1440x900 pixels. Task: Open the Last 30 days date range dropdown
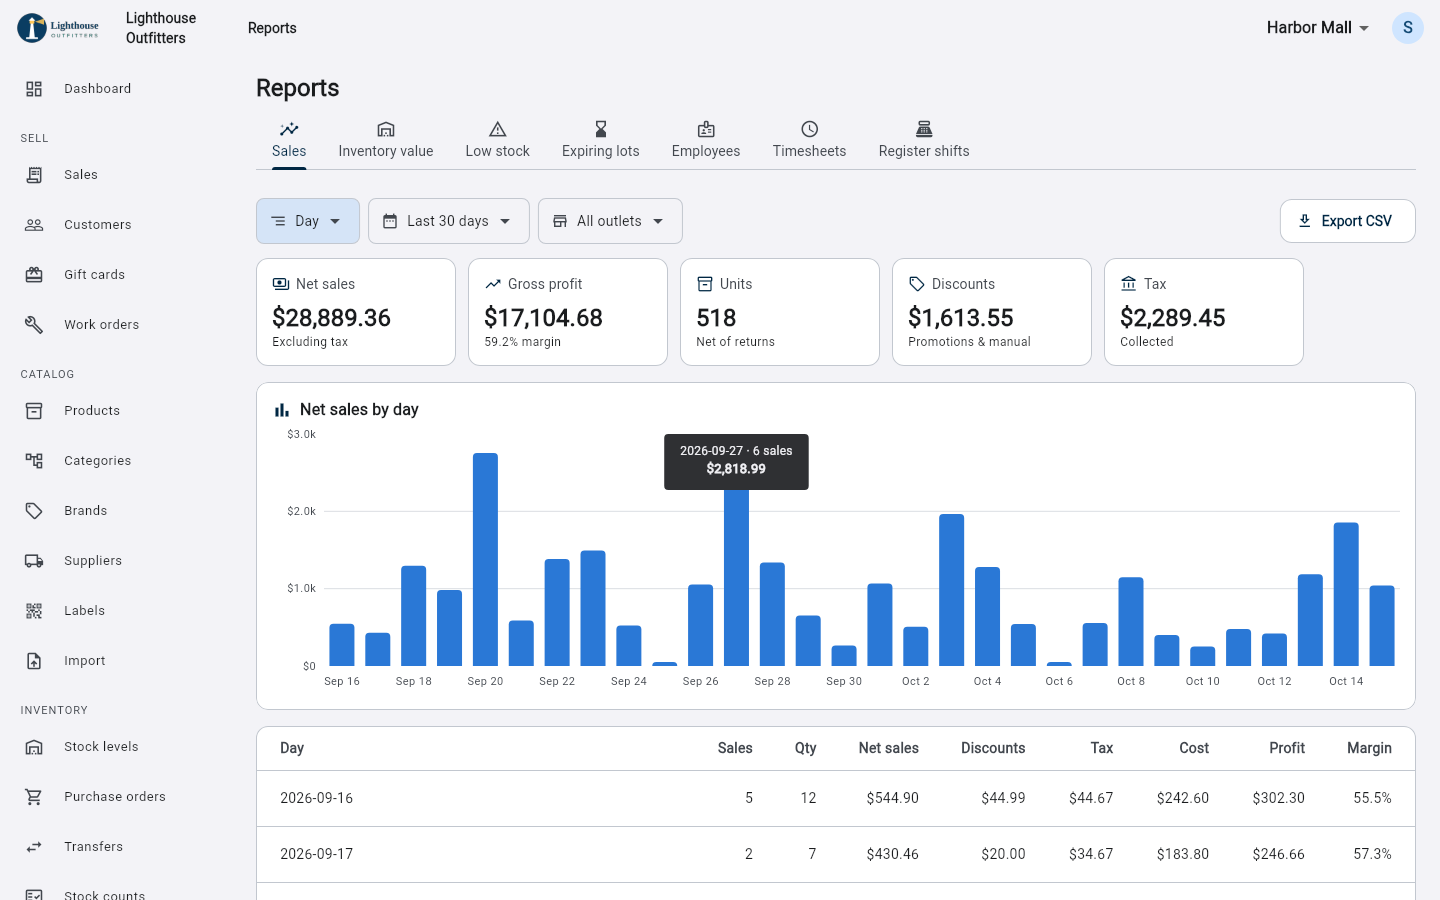point(449,221)
